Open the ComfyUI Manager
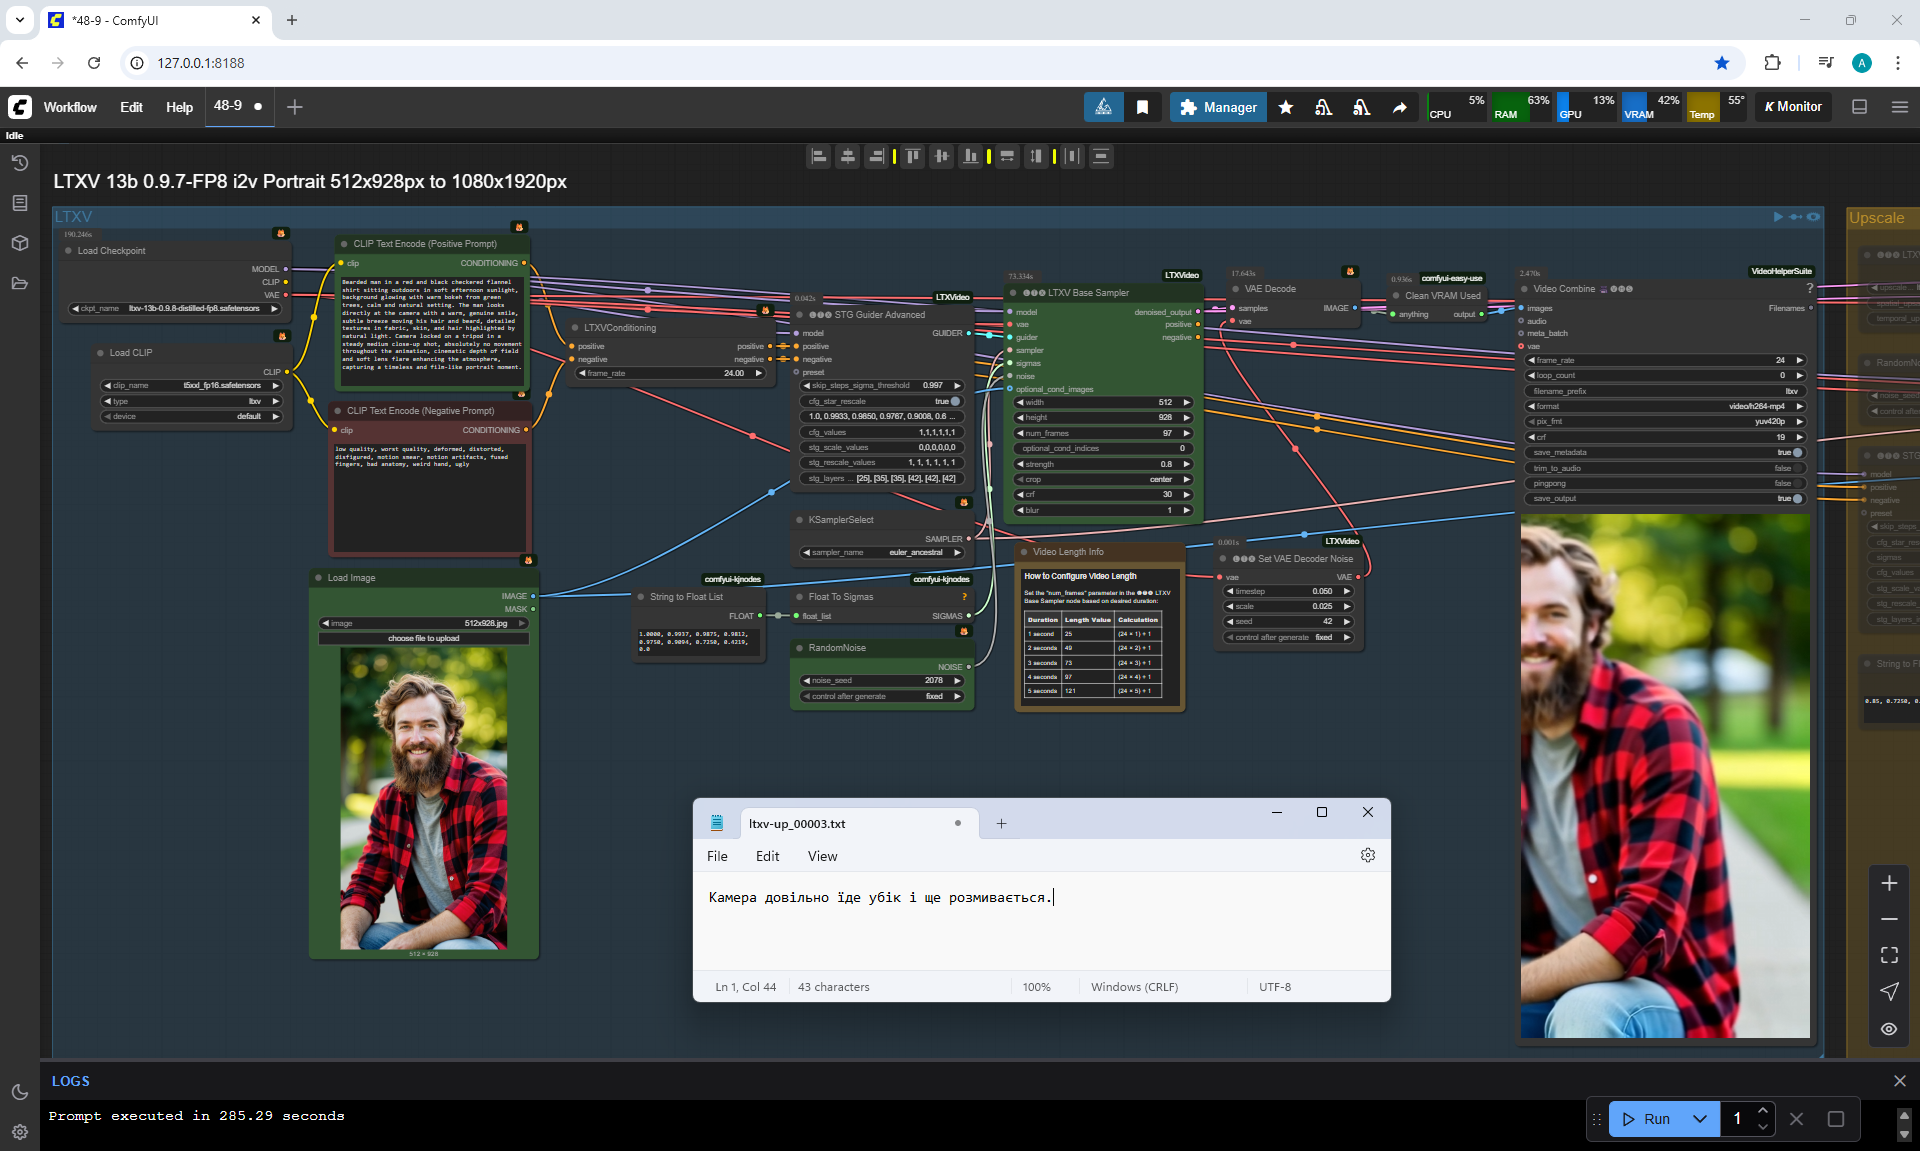This screenshot has height=1151, width=1920. pos(1218,107)
